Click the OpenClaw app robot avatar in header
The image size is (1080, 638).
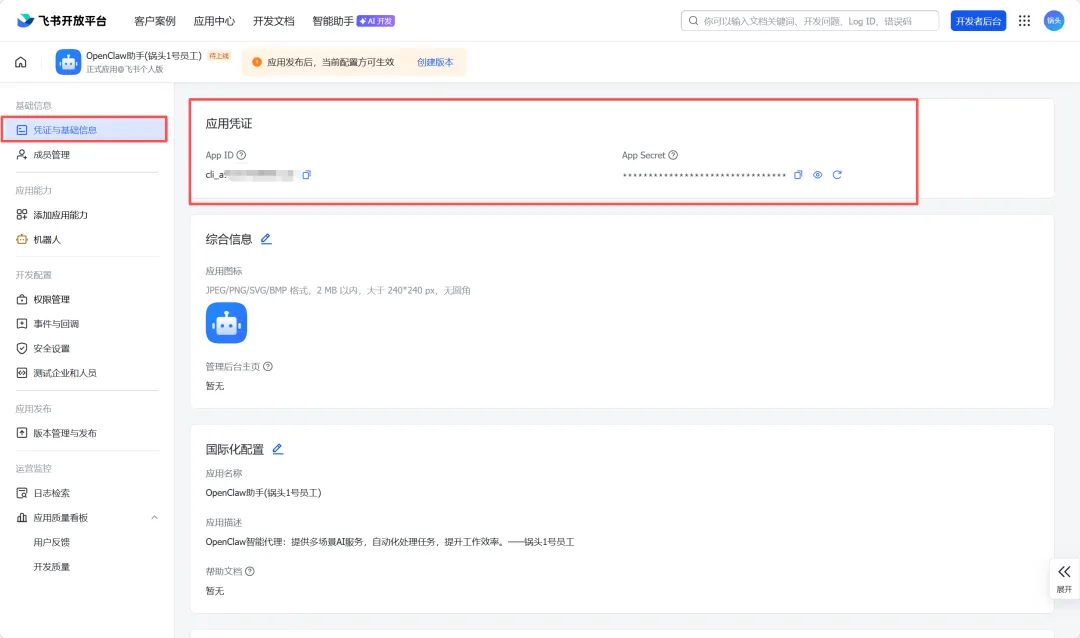pyautogui.click(x=68, y=62)
